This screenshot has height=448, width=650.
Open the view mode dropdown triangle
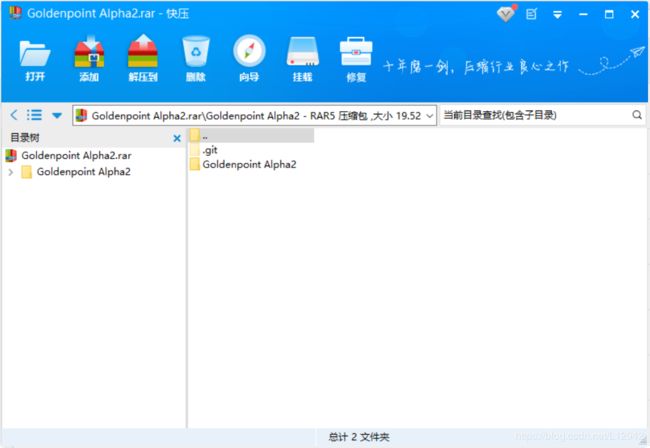tap(57, 115)
